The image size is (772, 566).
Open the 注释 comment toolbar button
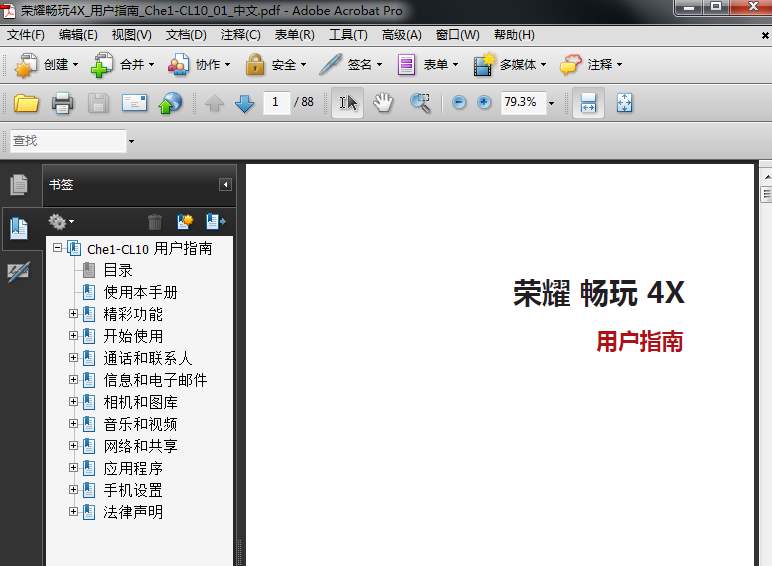pos(591,64)
